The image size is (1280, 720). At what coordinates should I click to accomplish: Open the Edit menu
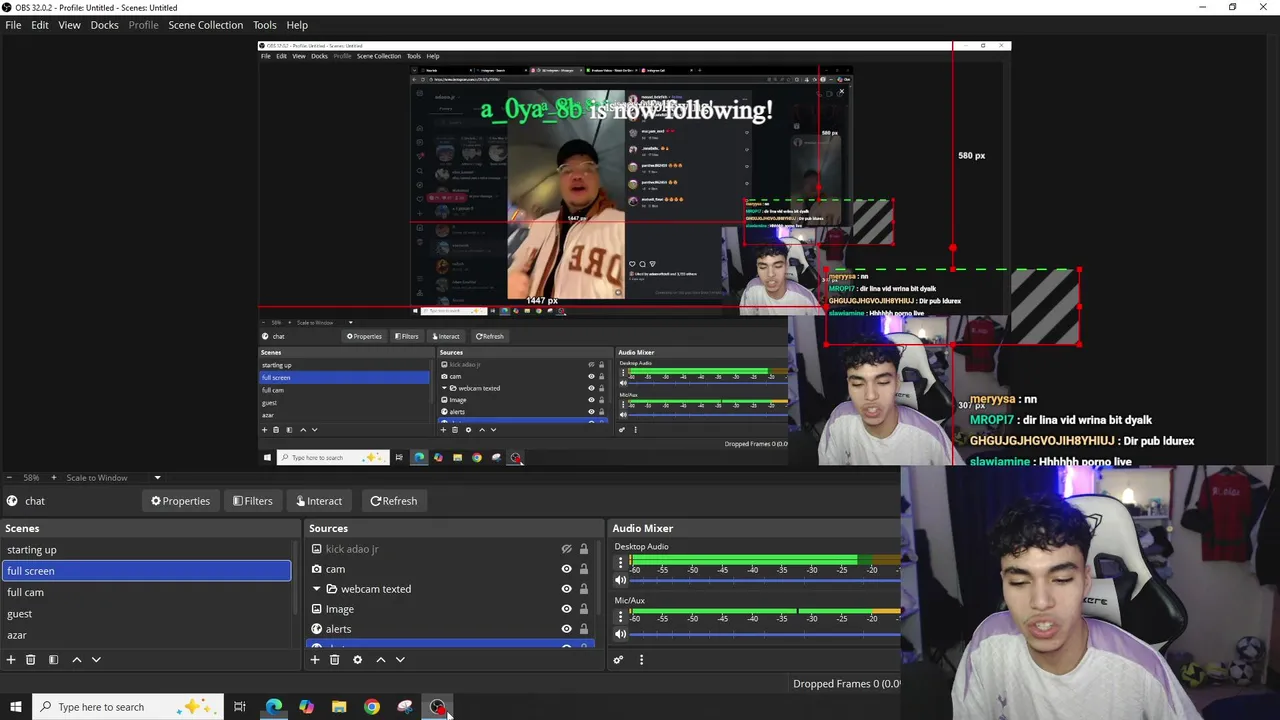click(40, 25)
